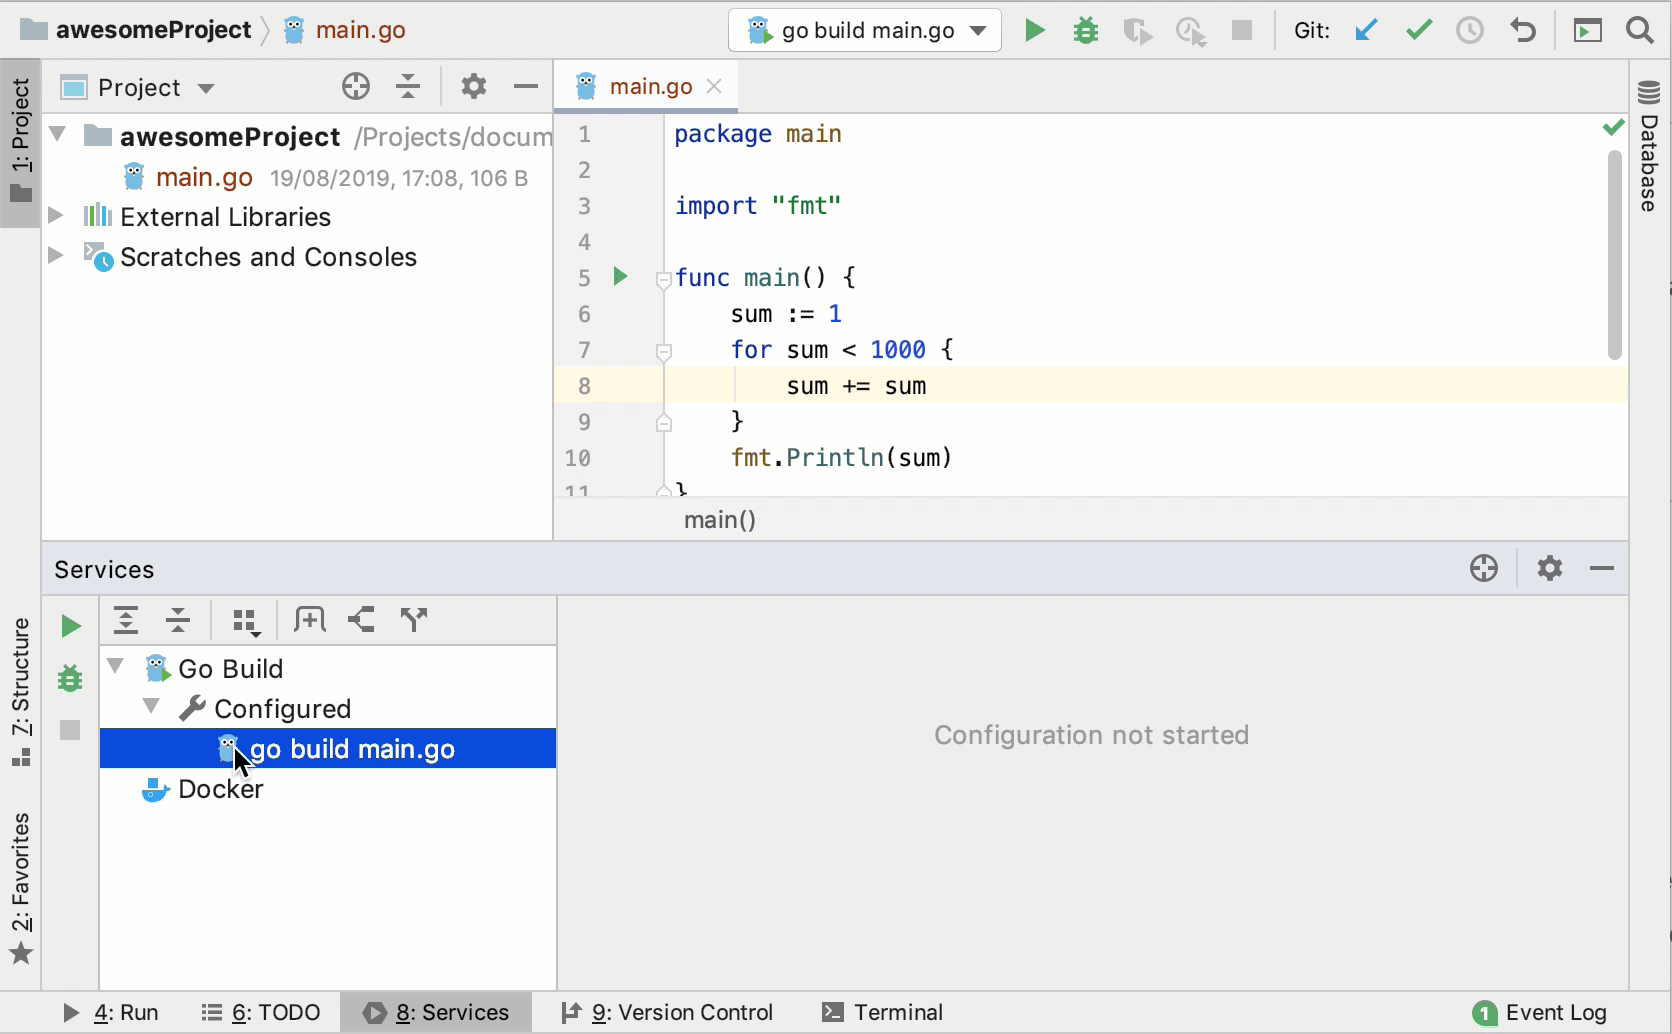The image size is (1672, 1034).
Task: Collapse all in Project tool window
Action: (408, 87)
